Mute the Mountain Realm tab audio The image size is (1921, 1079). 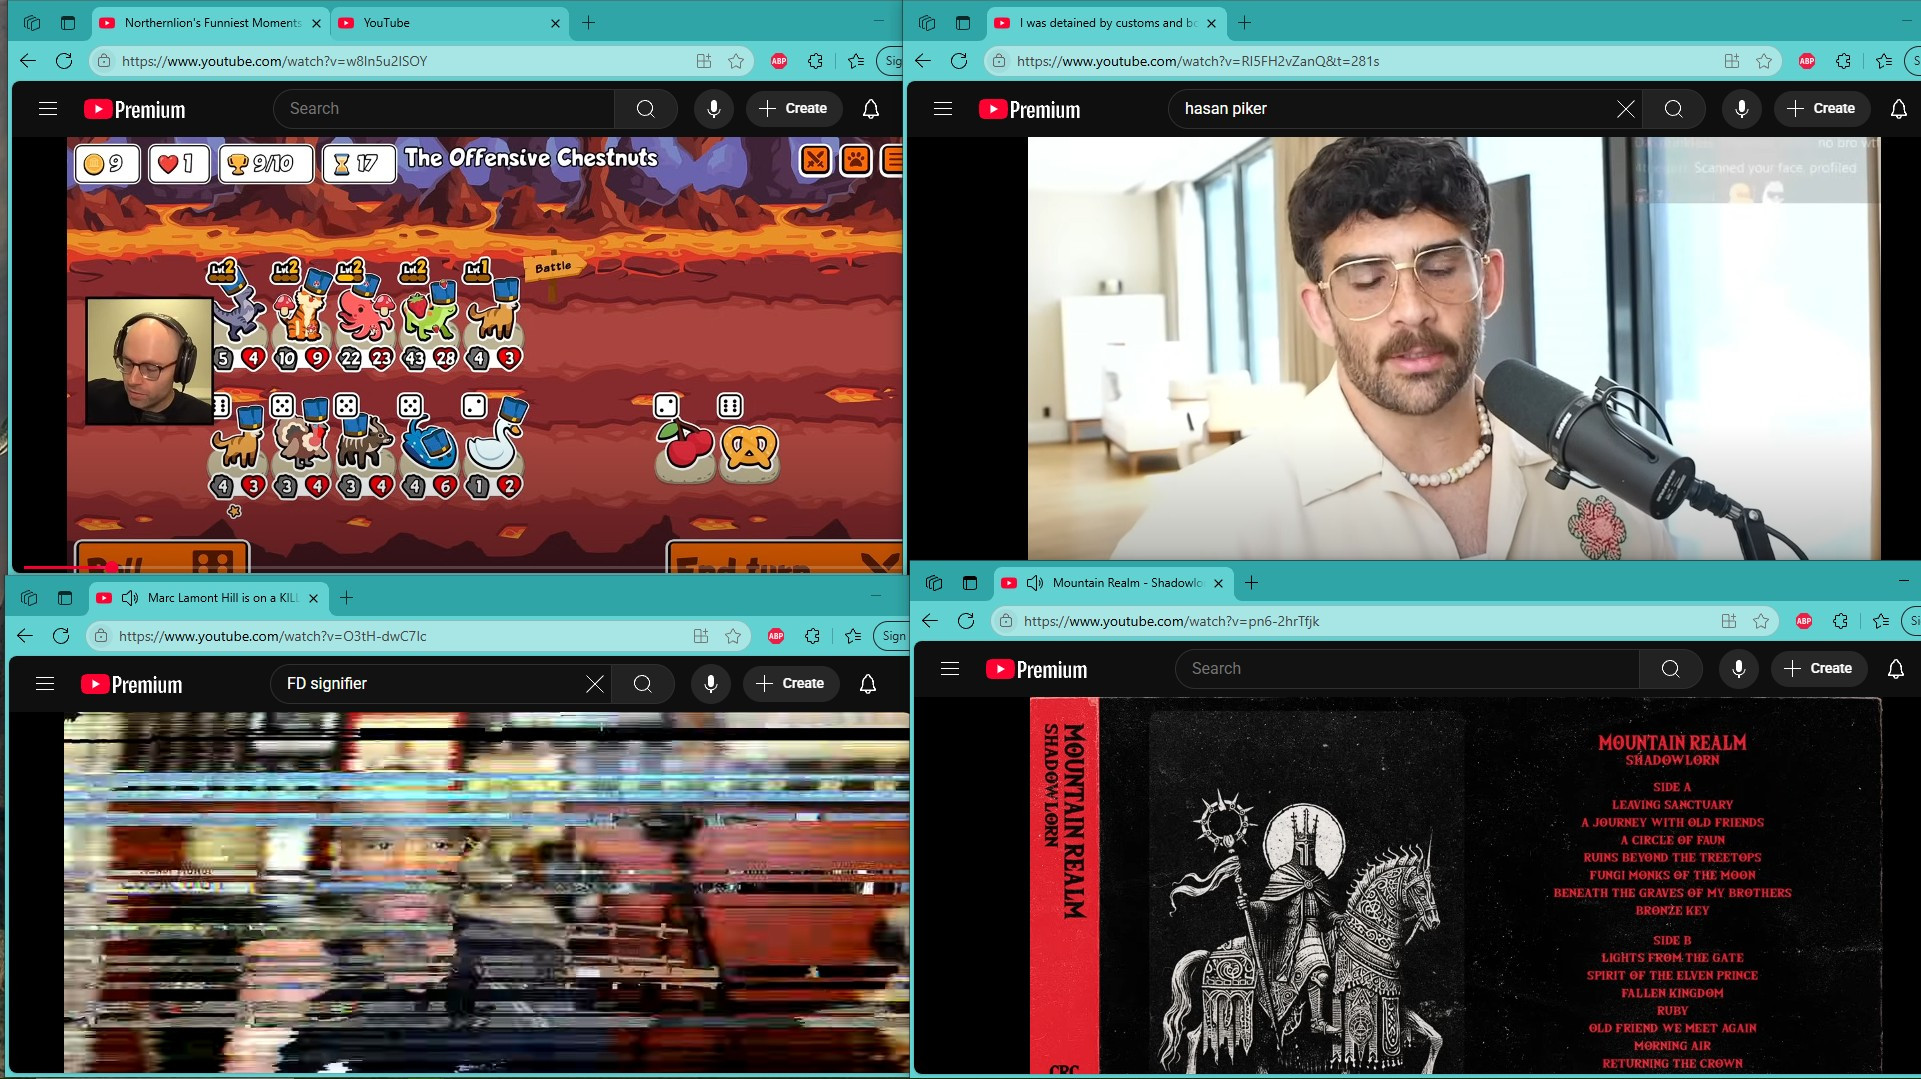(x=1035, y=583)
